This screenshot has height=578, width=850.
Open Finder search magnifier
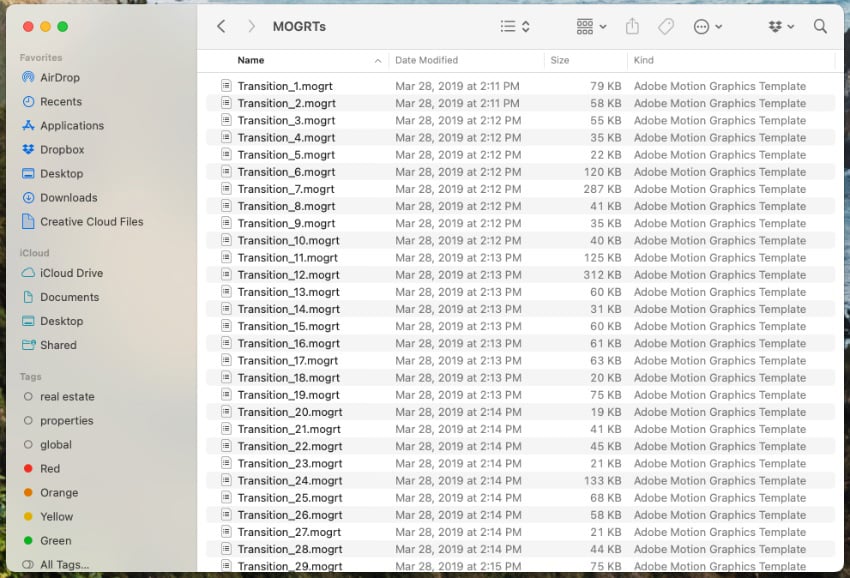(820, 26)
